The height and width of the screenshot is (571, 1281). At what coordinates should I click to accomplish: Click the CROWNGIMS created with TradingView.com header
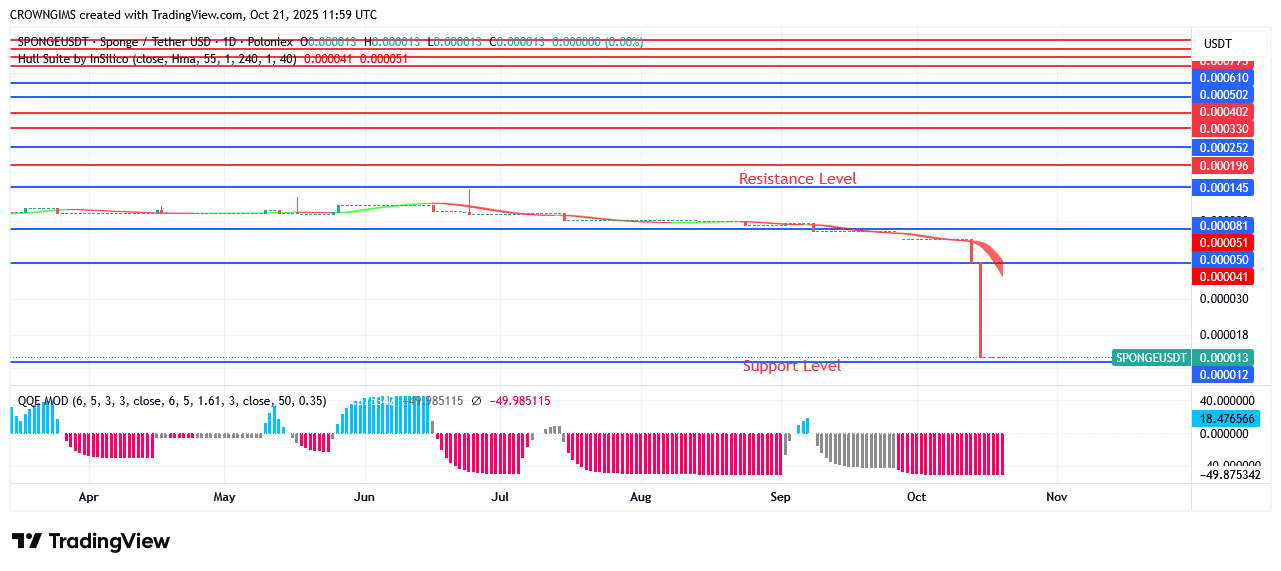tap(193, 15)
